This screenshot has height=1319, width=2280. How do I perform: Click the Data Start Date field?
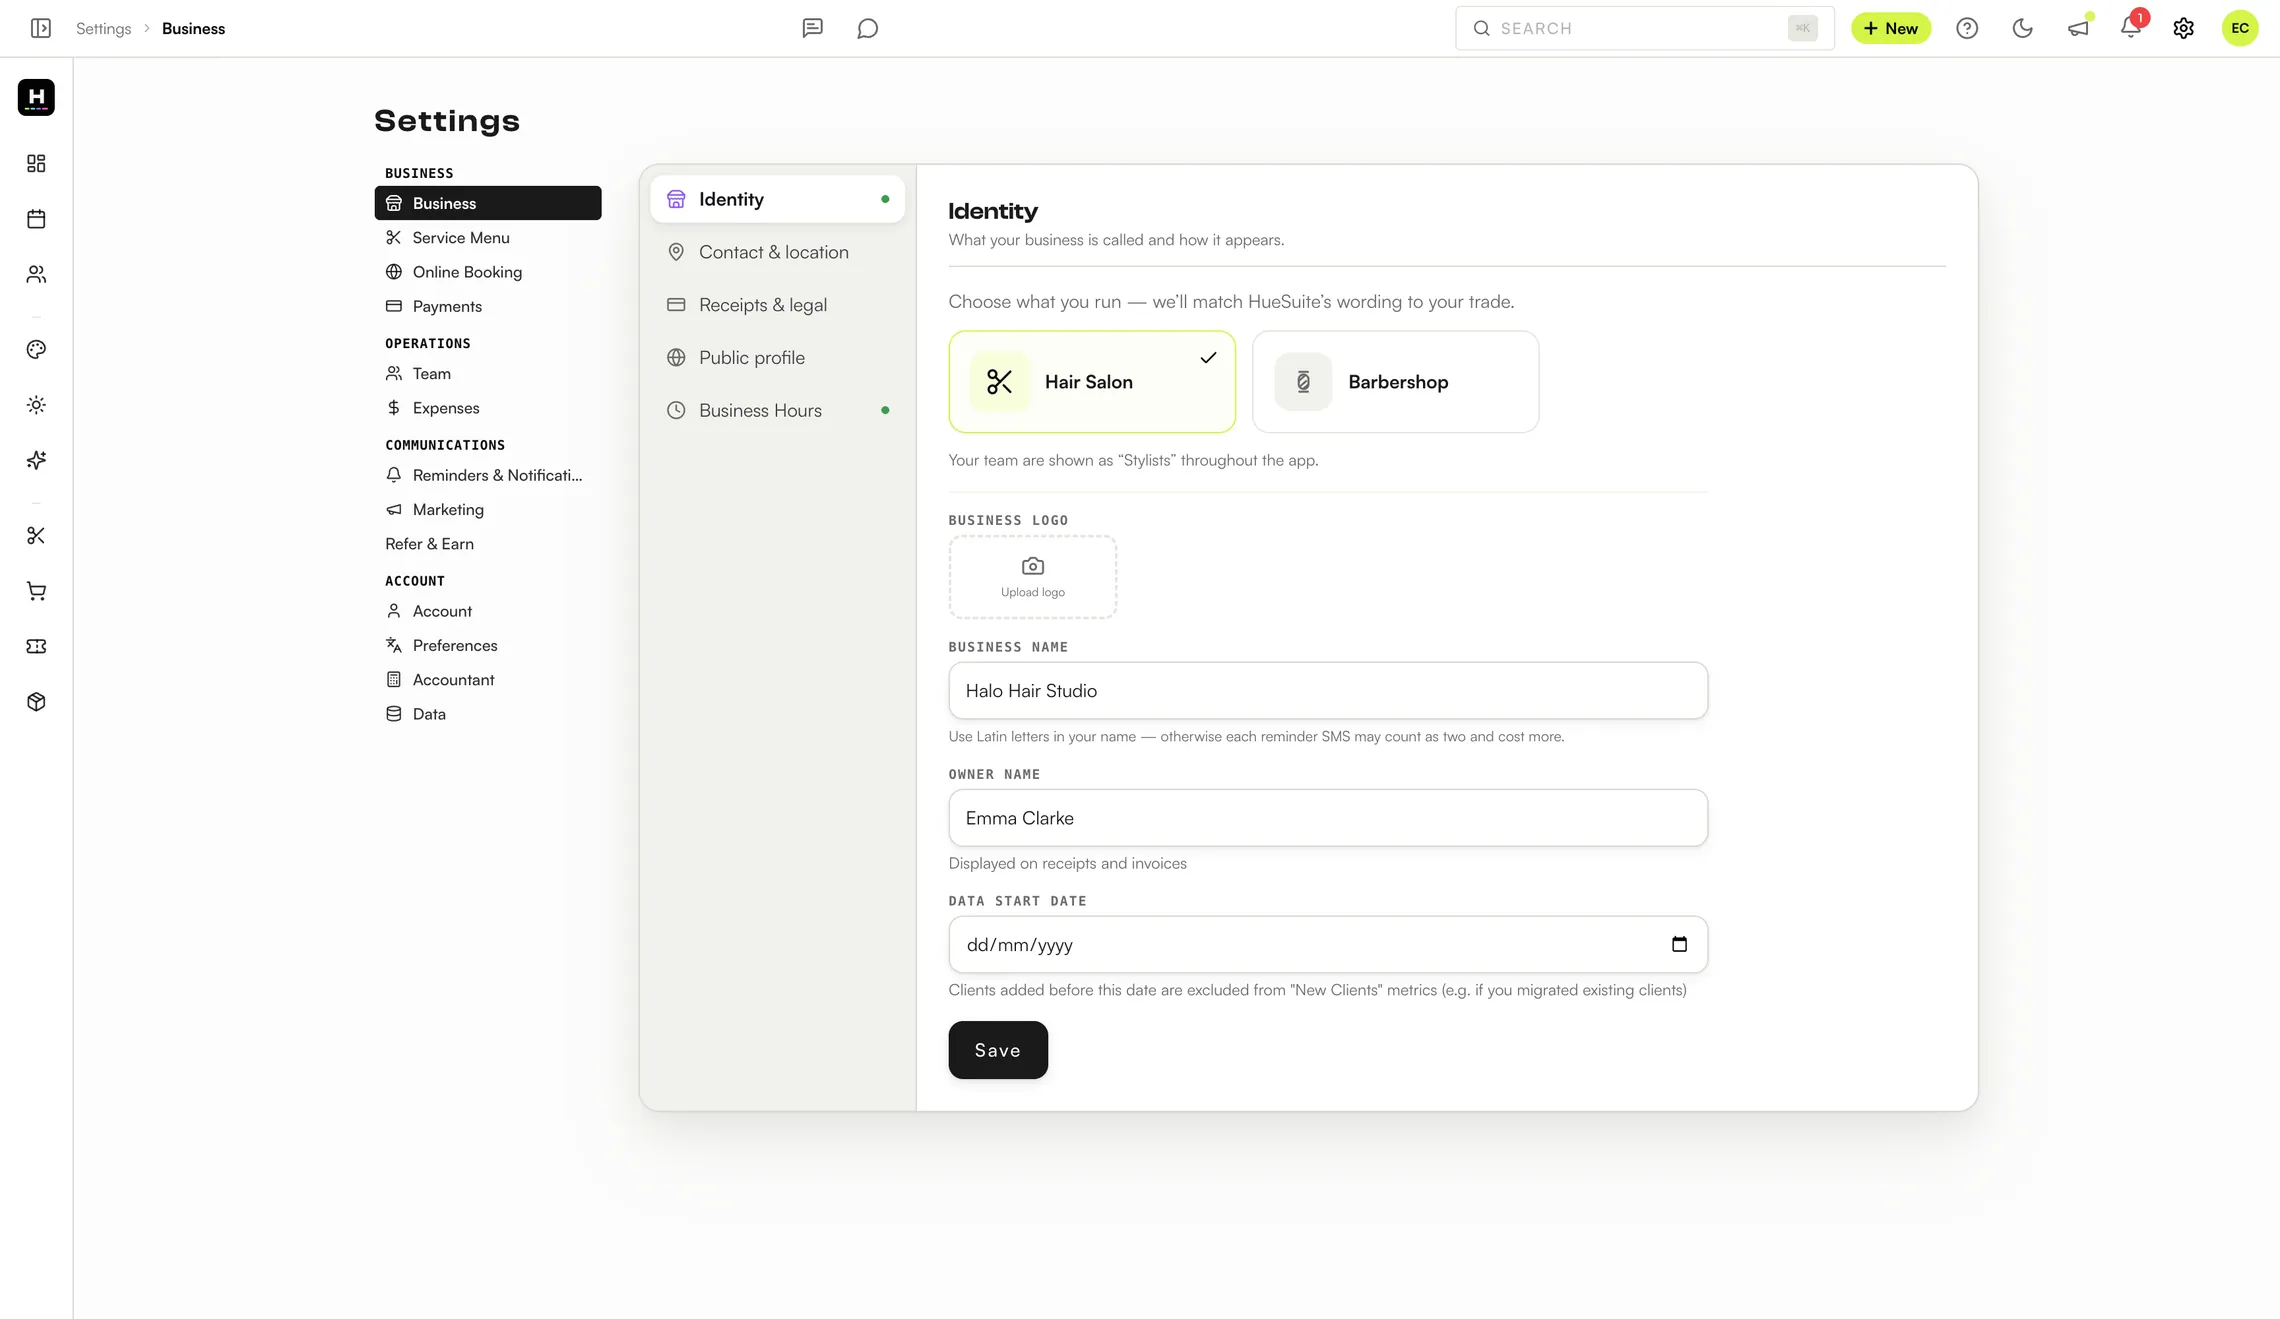coord(1328,944)
